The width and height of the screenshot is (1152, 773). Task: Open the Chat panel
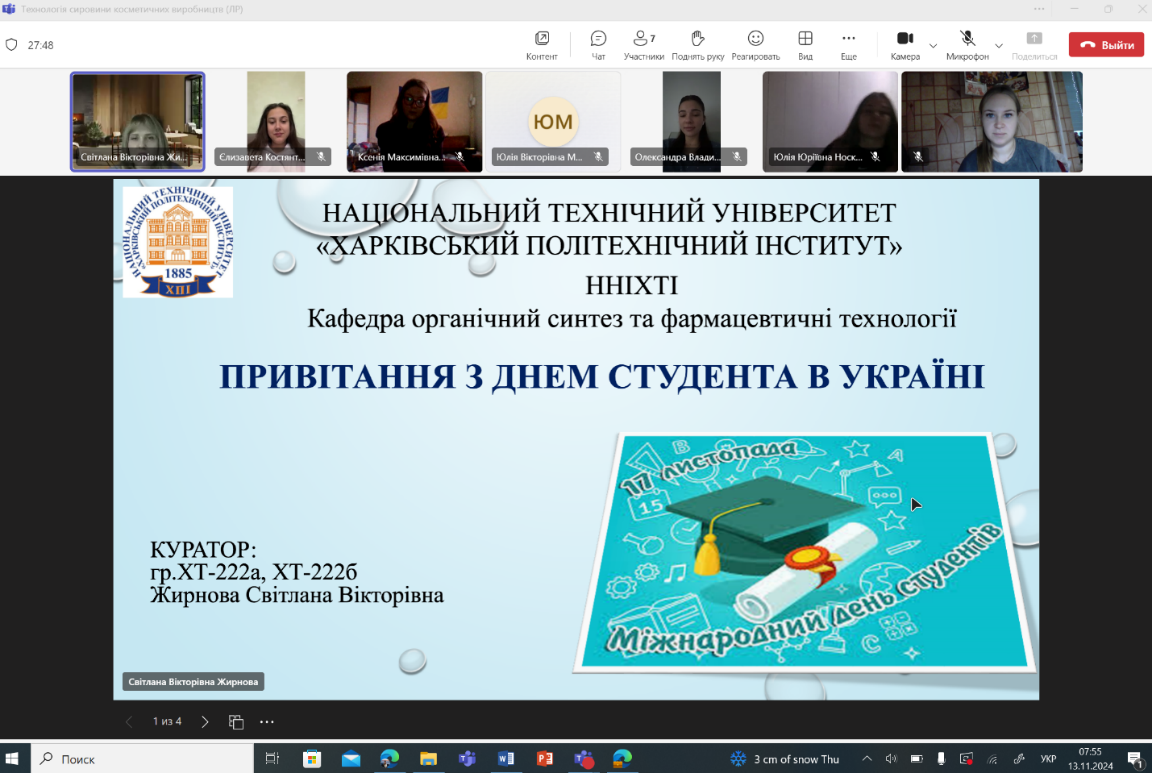pos(598,44)
